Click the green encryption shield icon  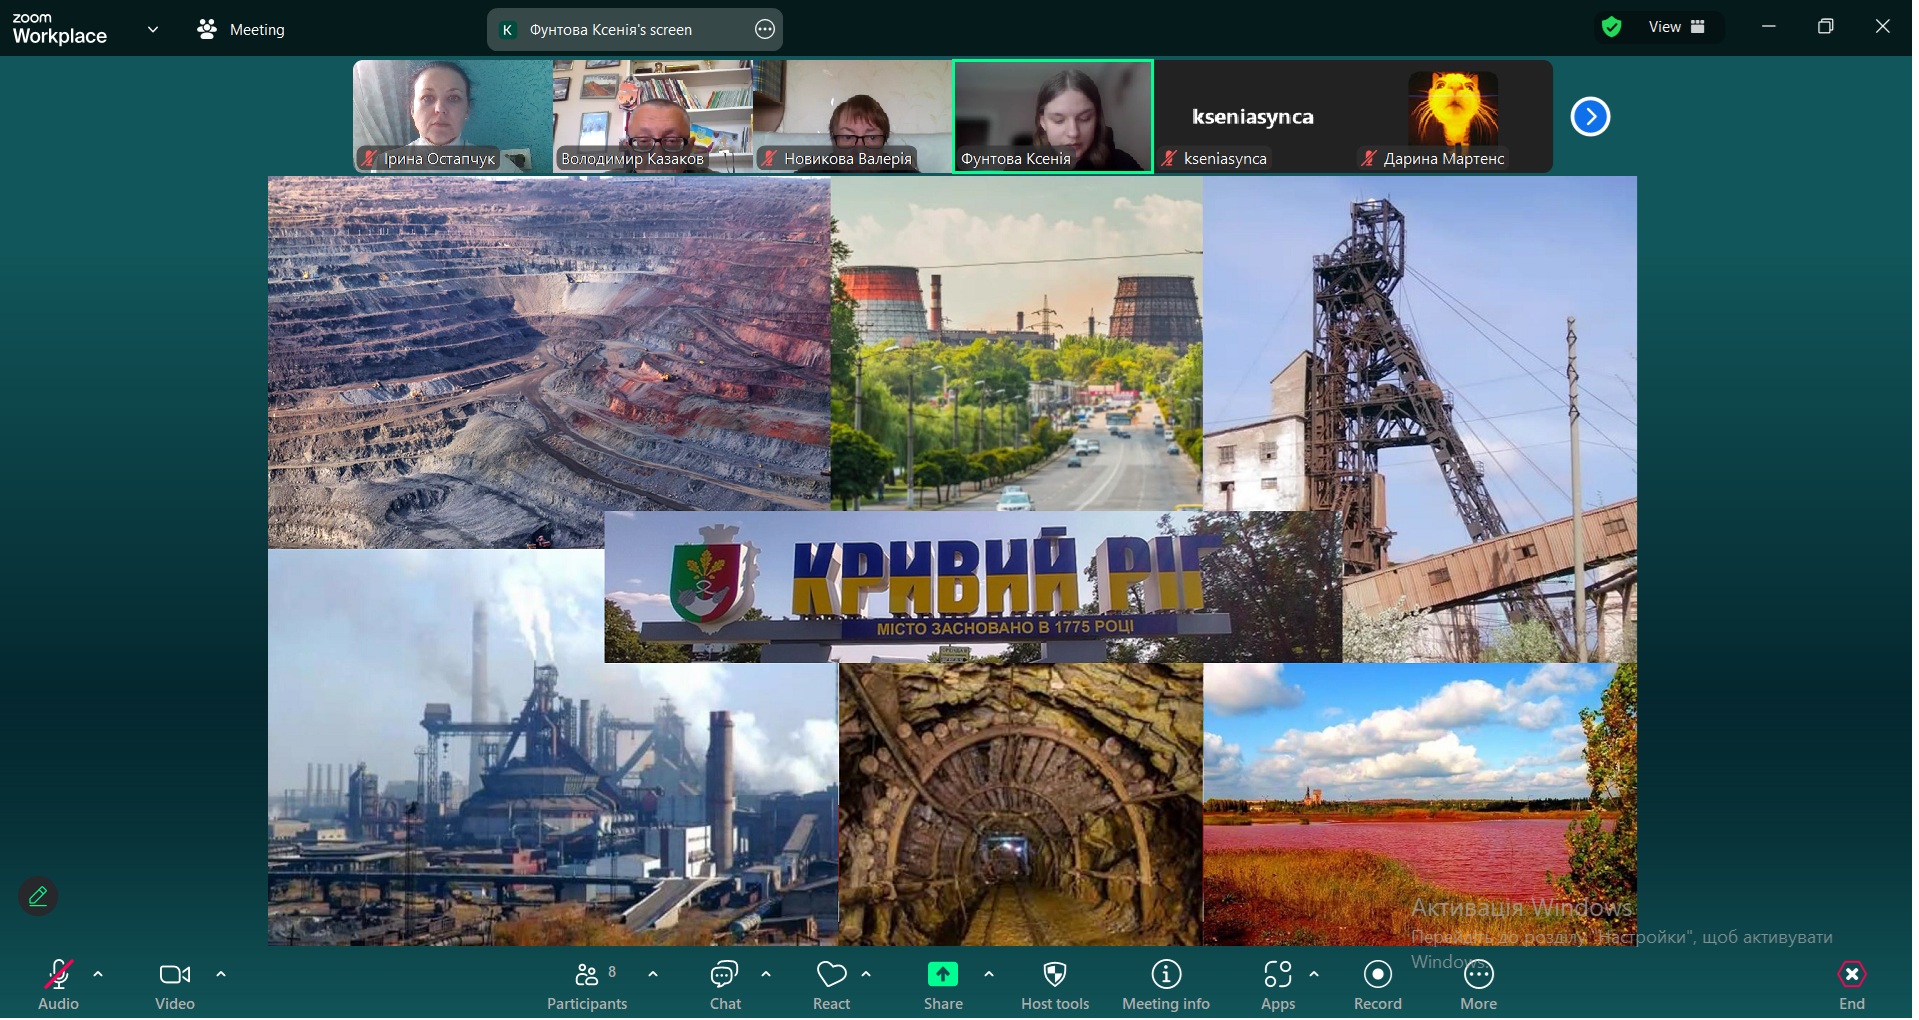click(x=1611, y=28)
